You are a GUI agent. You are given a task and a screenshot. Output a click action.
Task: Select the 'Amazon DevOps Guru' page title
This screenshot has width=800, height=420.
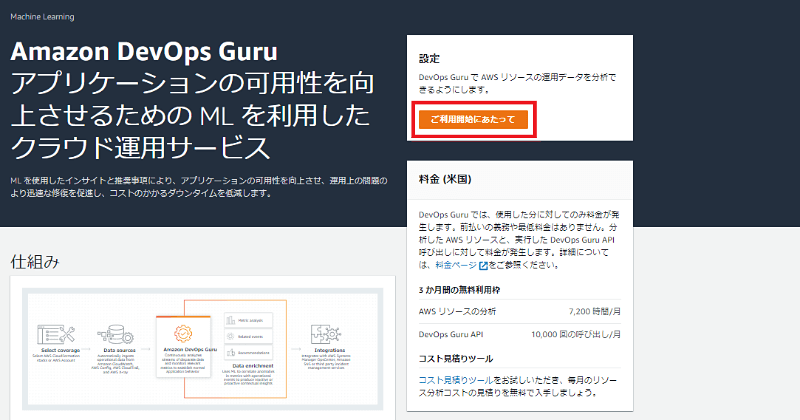click(144, 52)
